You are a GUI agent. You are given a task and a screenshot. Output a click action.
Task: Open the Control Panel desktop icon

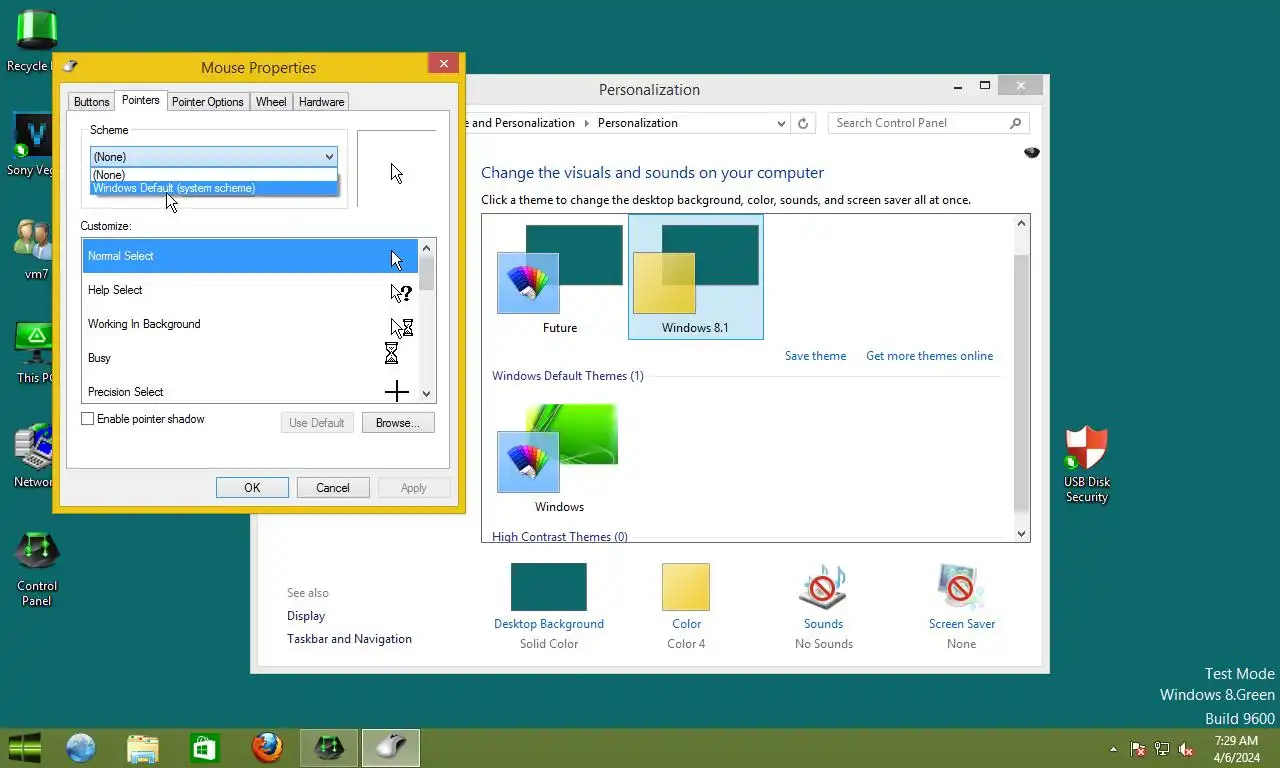coord(37,570)
